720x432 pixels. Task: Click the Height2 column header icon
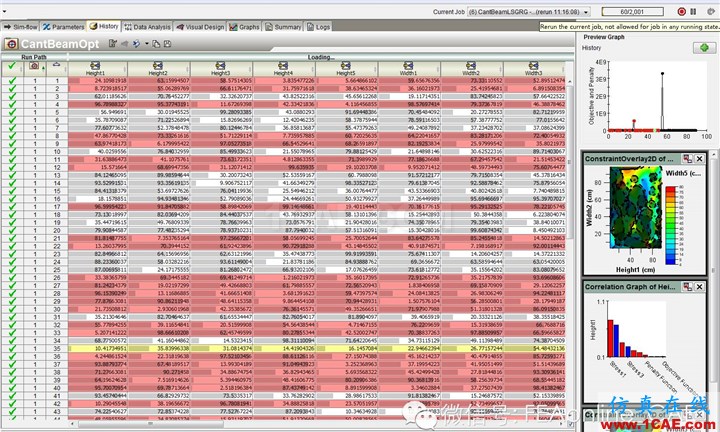point(158,66)
